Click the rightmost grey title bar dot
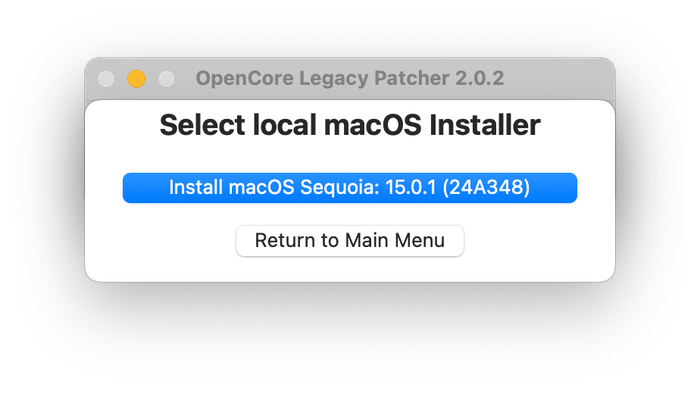 (167, 79)
